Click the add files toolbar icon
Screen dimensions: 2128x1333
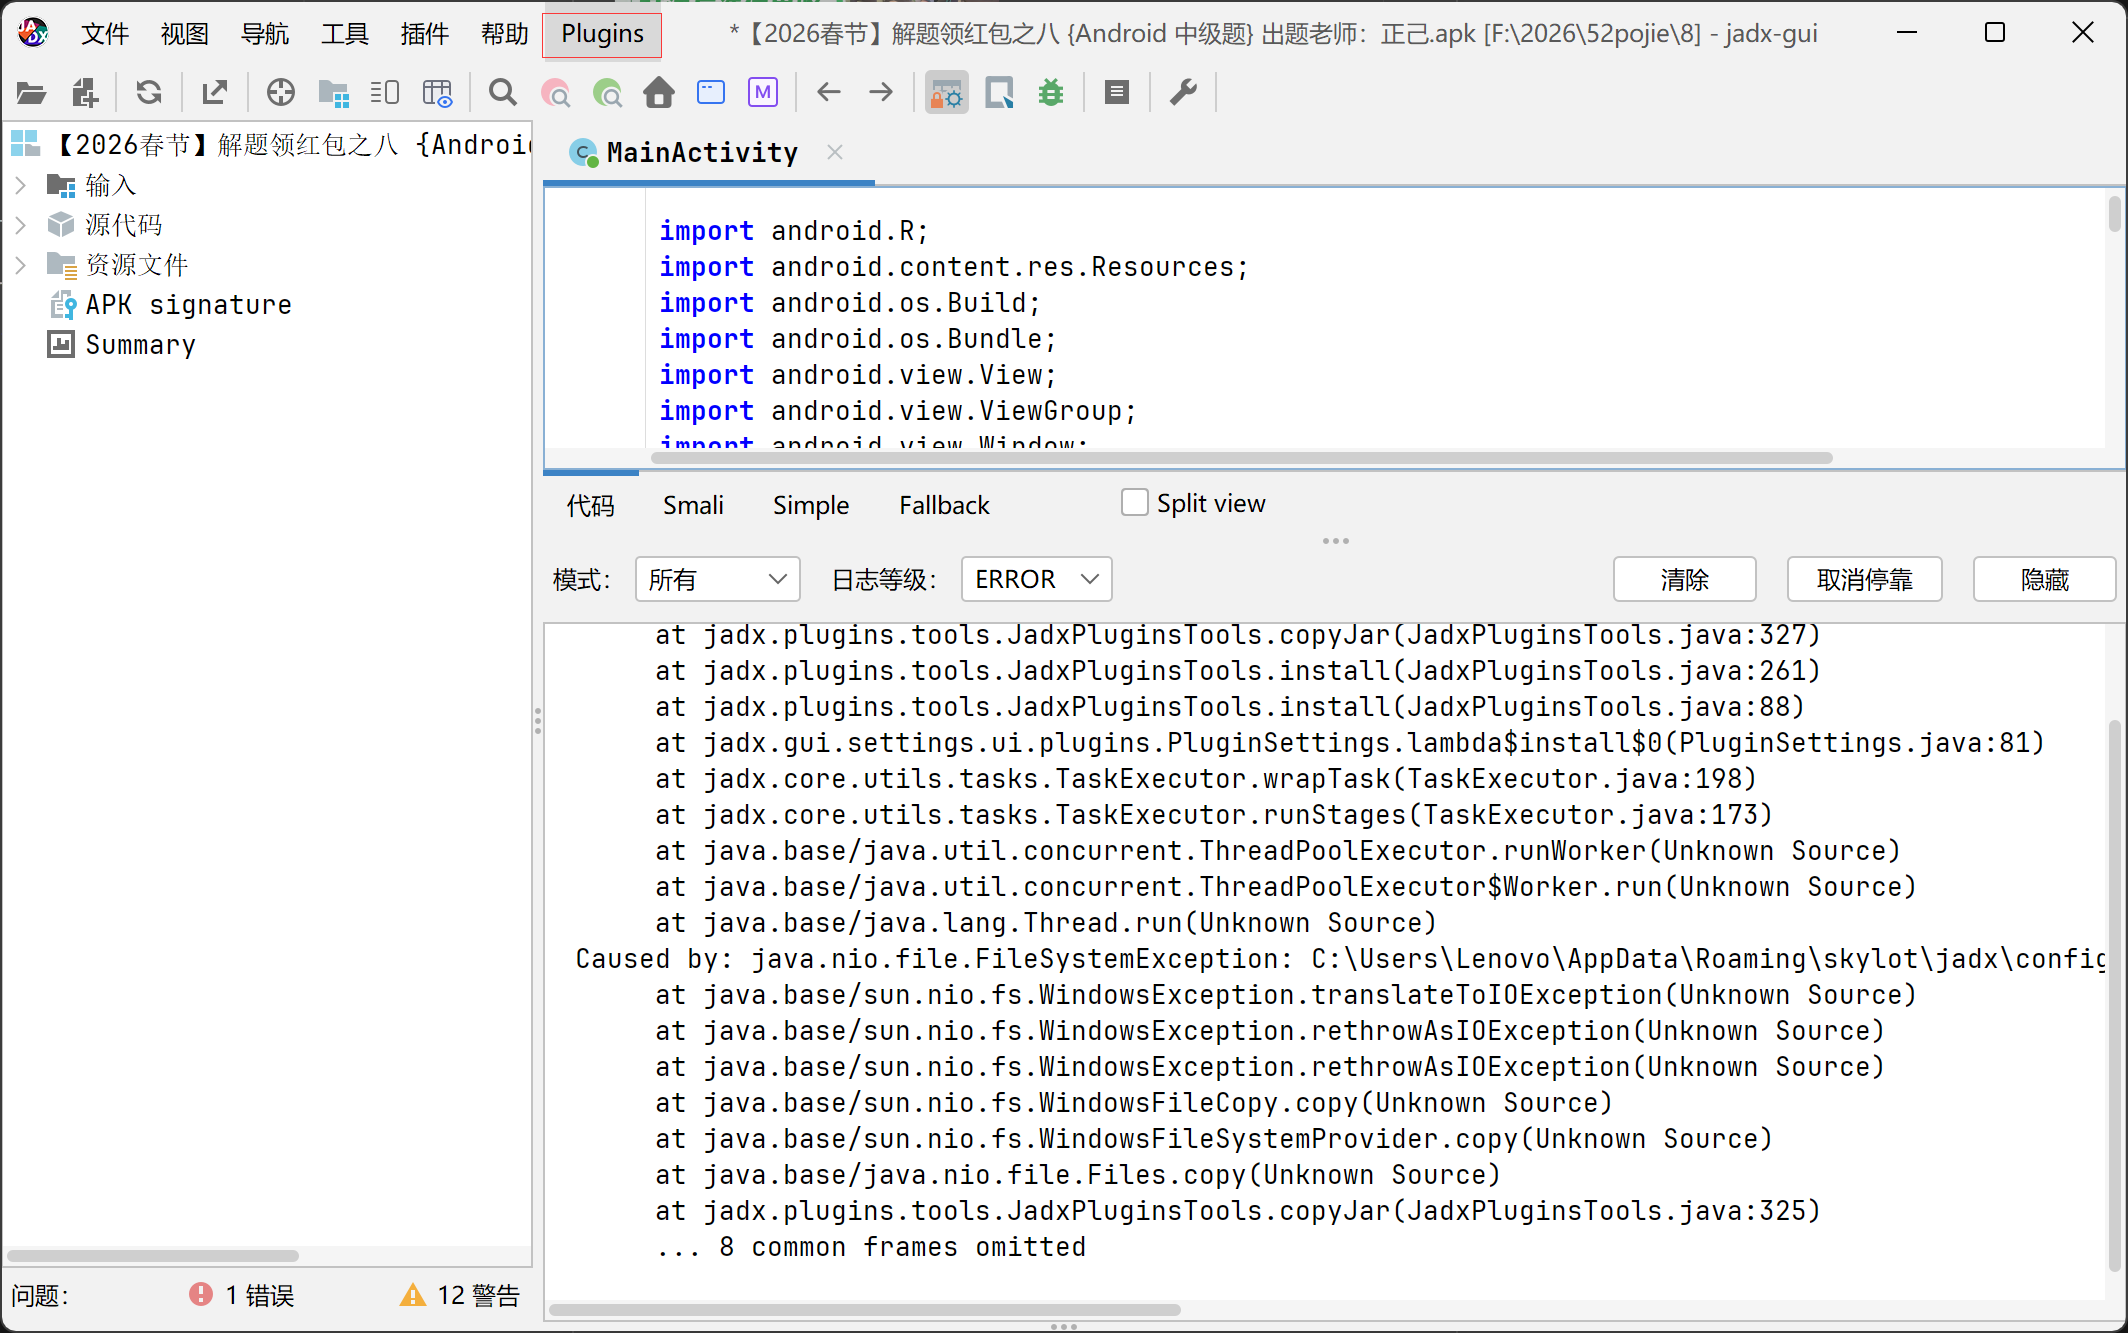[x=85, y=93]
